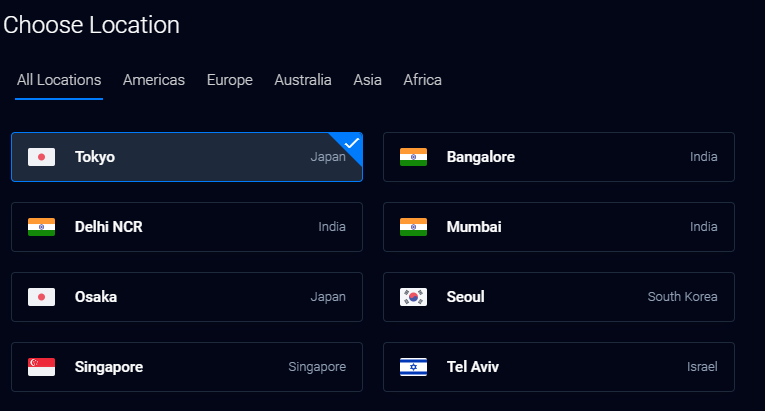
Task: Click the Singapore flag icon
Action: pos(41,367)
